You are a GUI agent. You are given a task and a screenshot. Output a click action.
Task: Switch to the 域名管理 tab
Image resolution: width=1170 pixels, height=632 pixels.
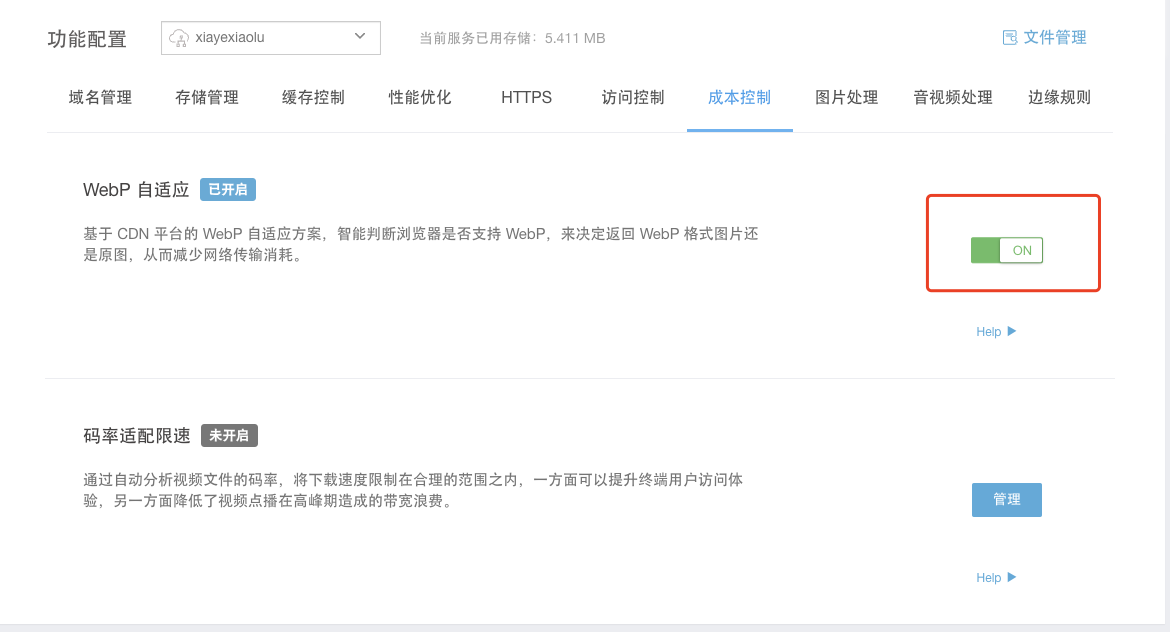(100, 97)
